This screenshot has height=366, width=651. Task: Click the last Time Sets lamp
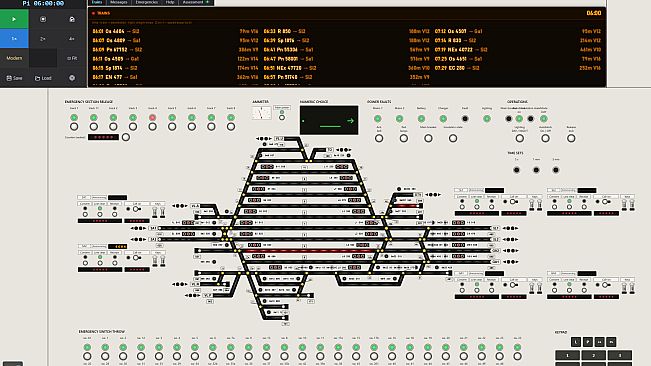point(556,170)
